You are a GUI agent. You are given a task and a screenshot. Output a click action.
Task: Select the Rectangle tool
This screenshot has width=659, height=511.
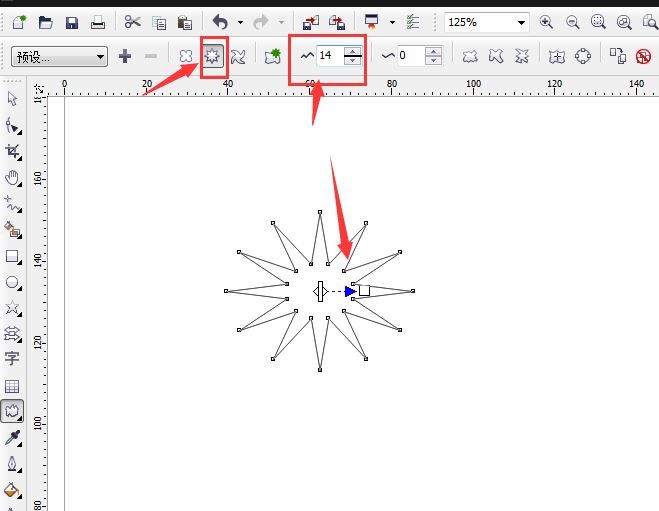tap(12, 256)
